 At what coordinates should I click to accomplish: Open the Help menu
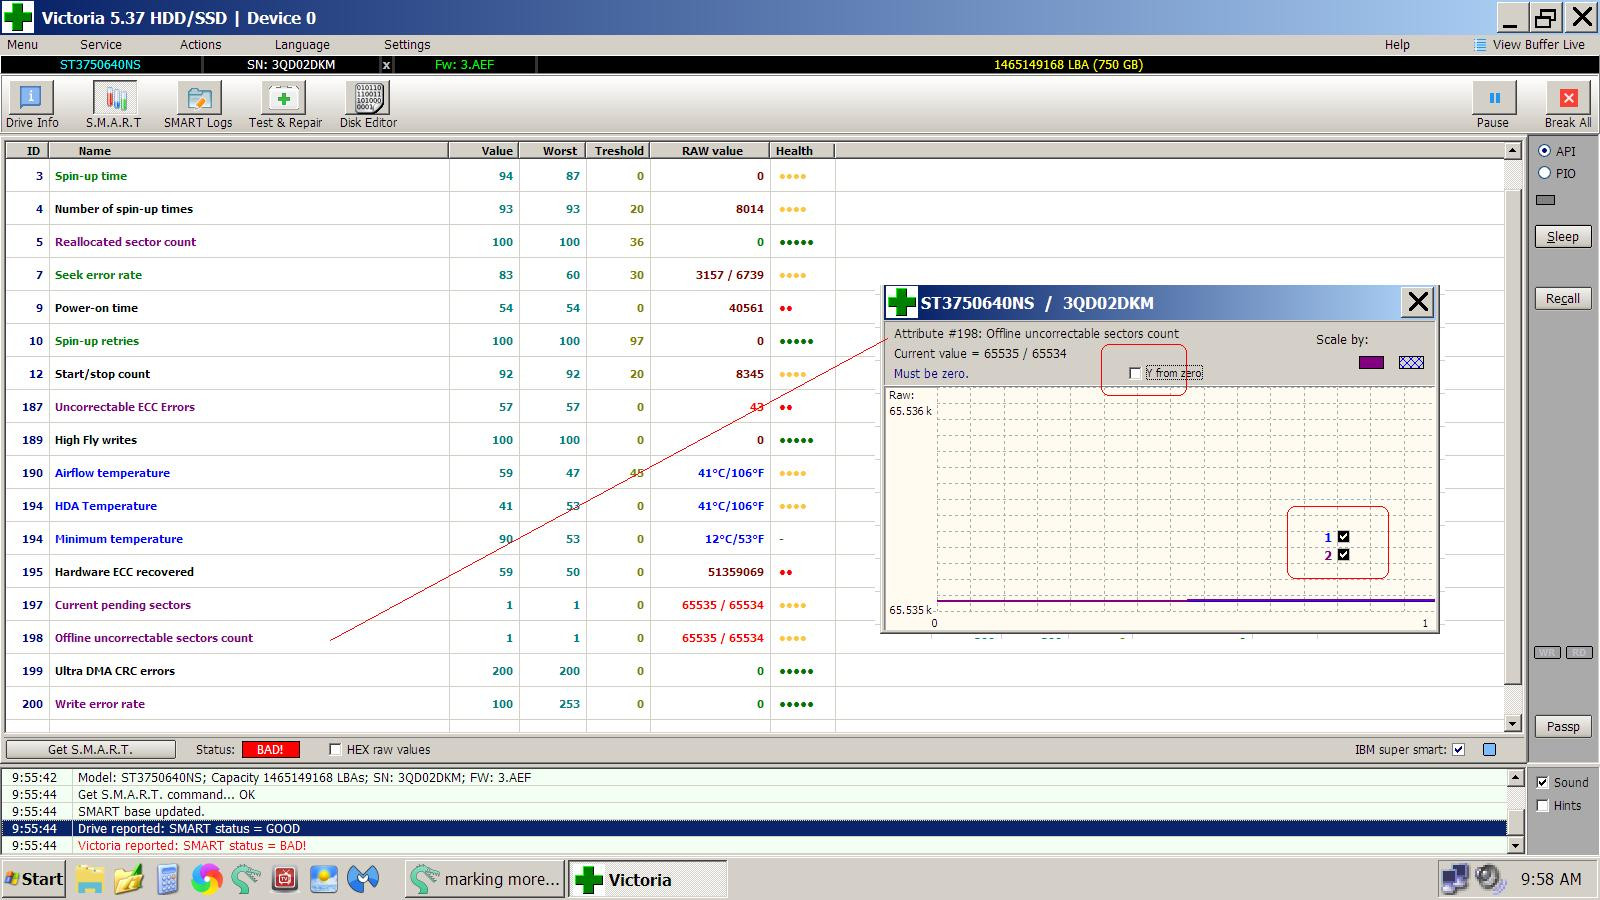coord(1397,45)
